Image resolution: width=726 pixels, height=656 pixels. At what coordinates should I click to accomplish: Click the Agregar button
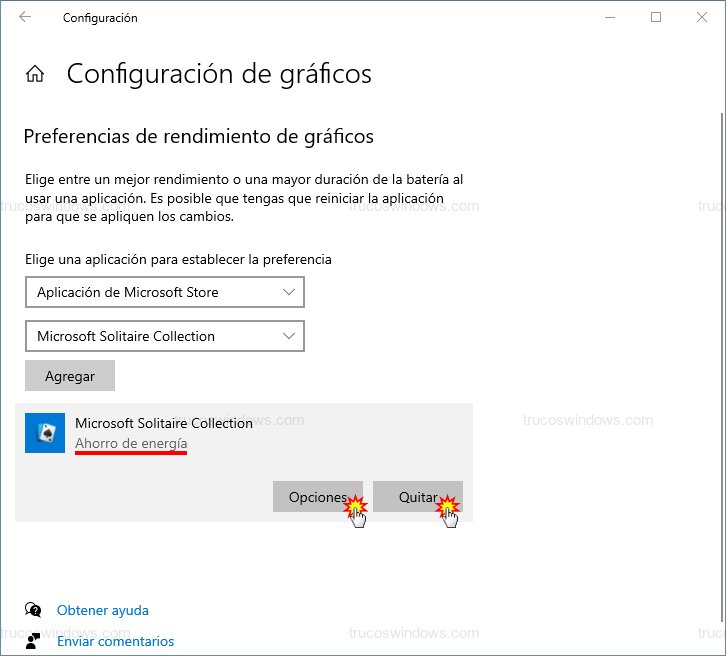coord(70,376)
